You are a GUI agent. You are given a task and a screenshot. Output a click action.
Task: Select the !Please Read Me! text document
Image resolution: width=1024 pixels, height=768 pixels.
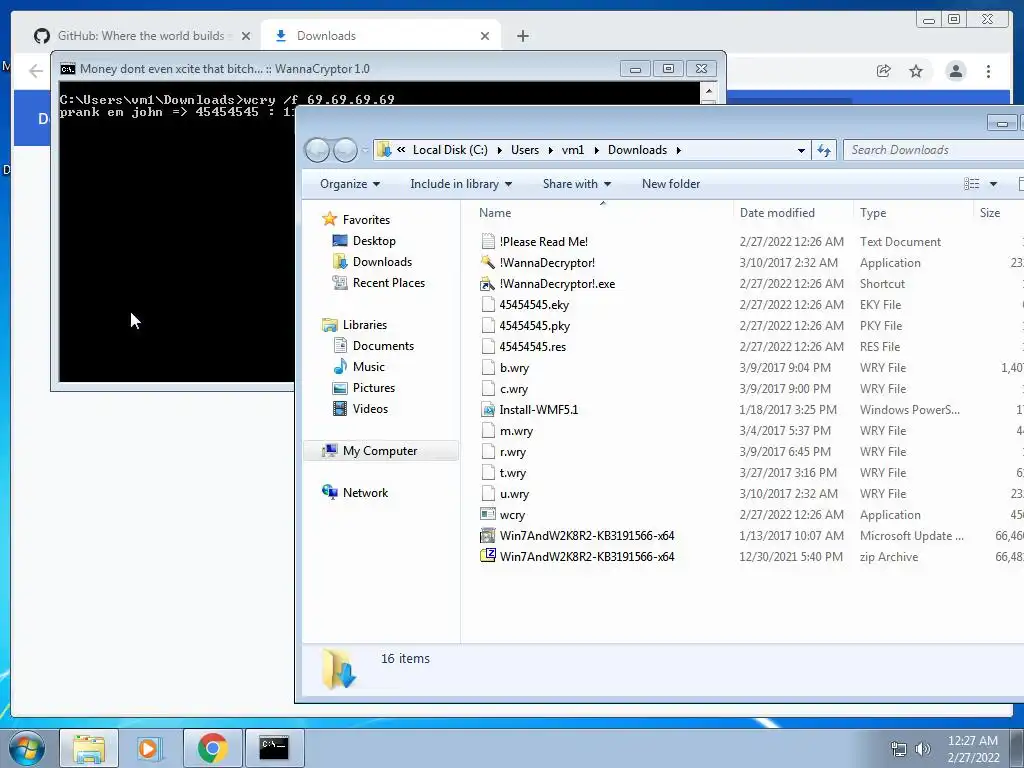(543, 242)
